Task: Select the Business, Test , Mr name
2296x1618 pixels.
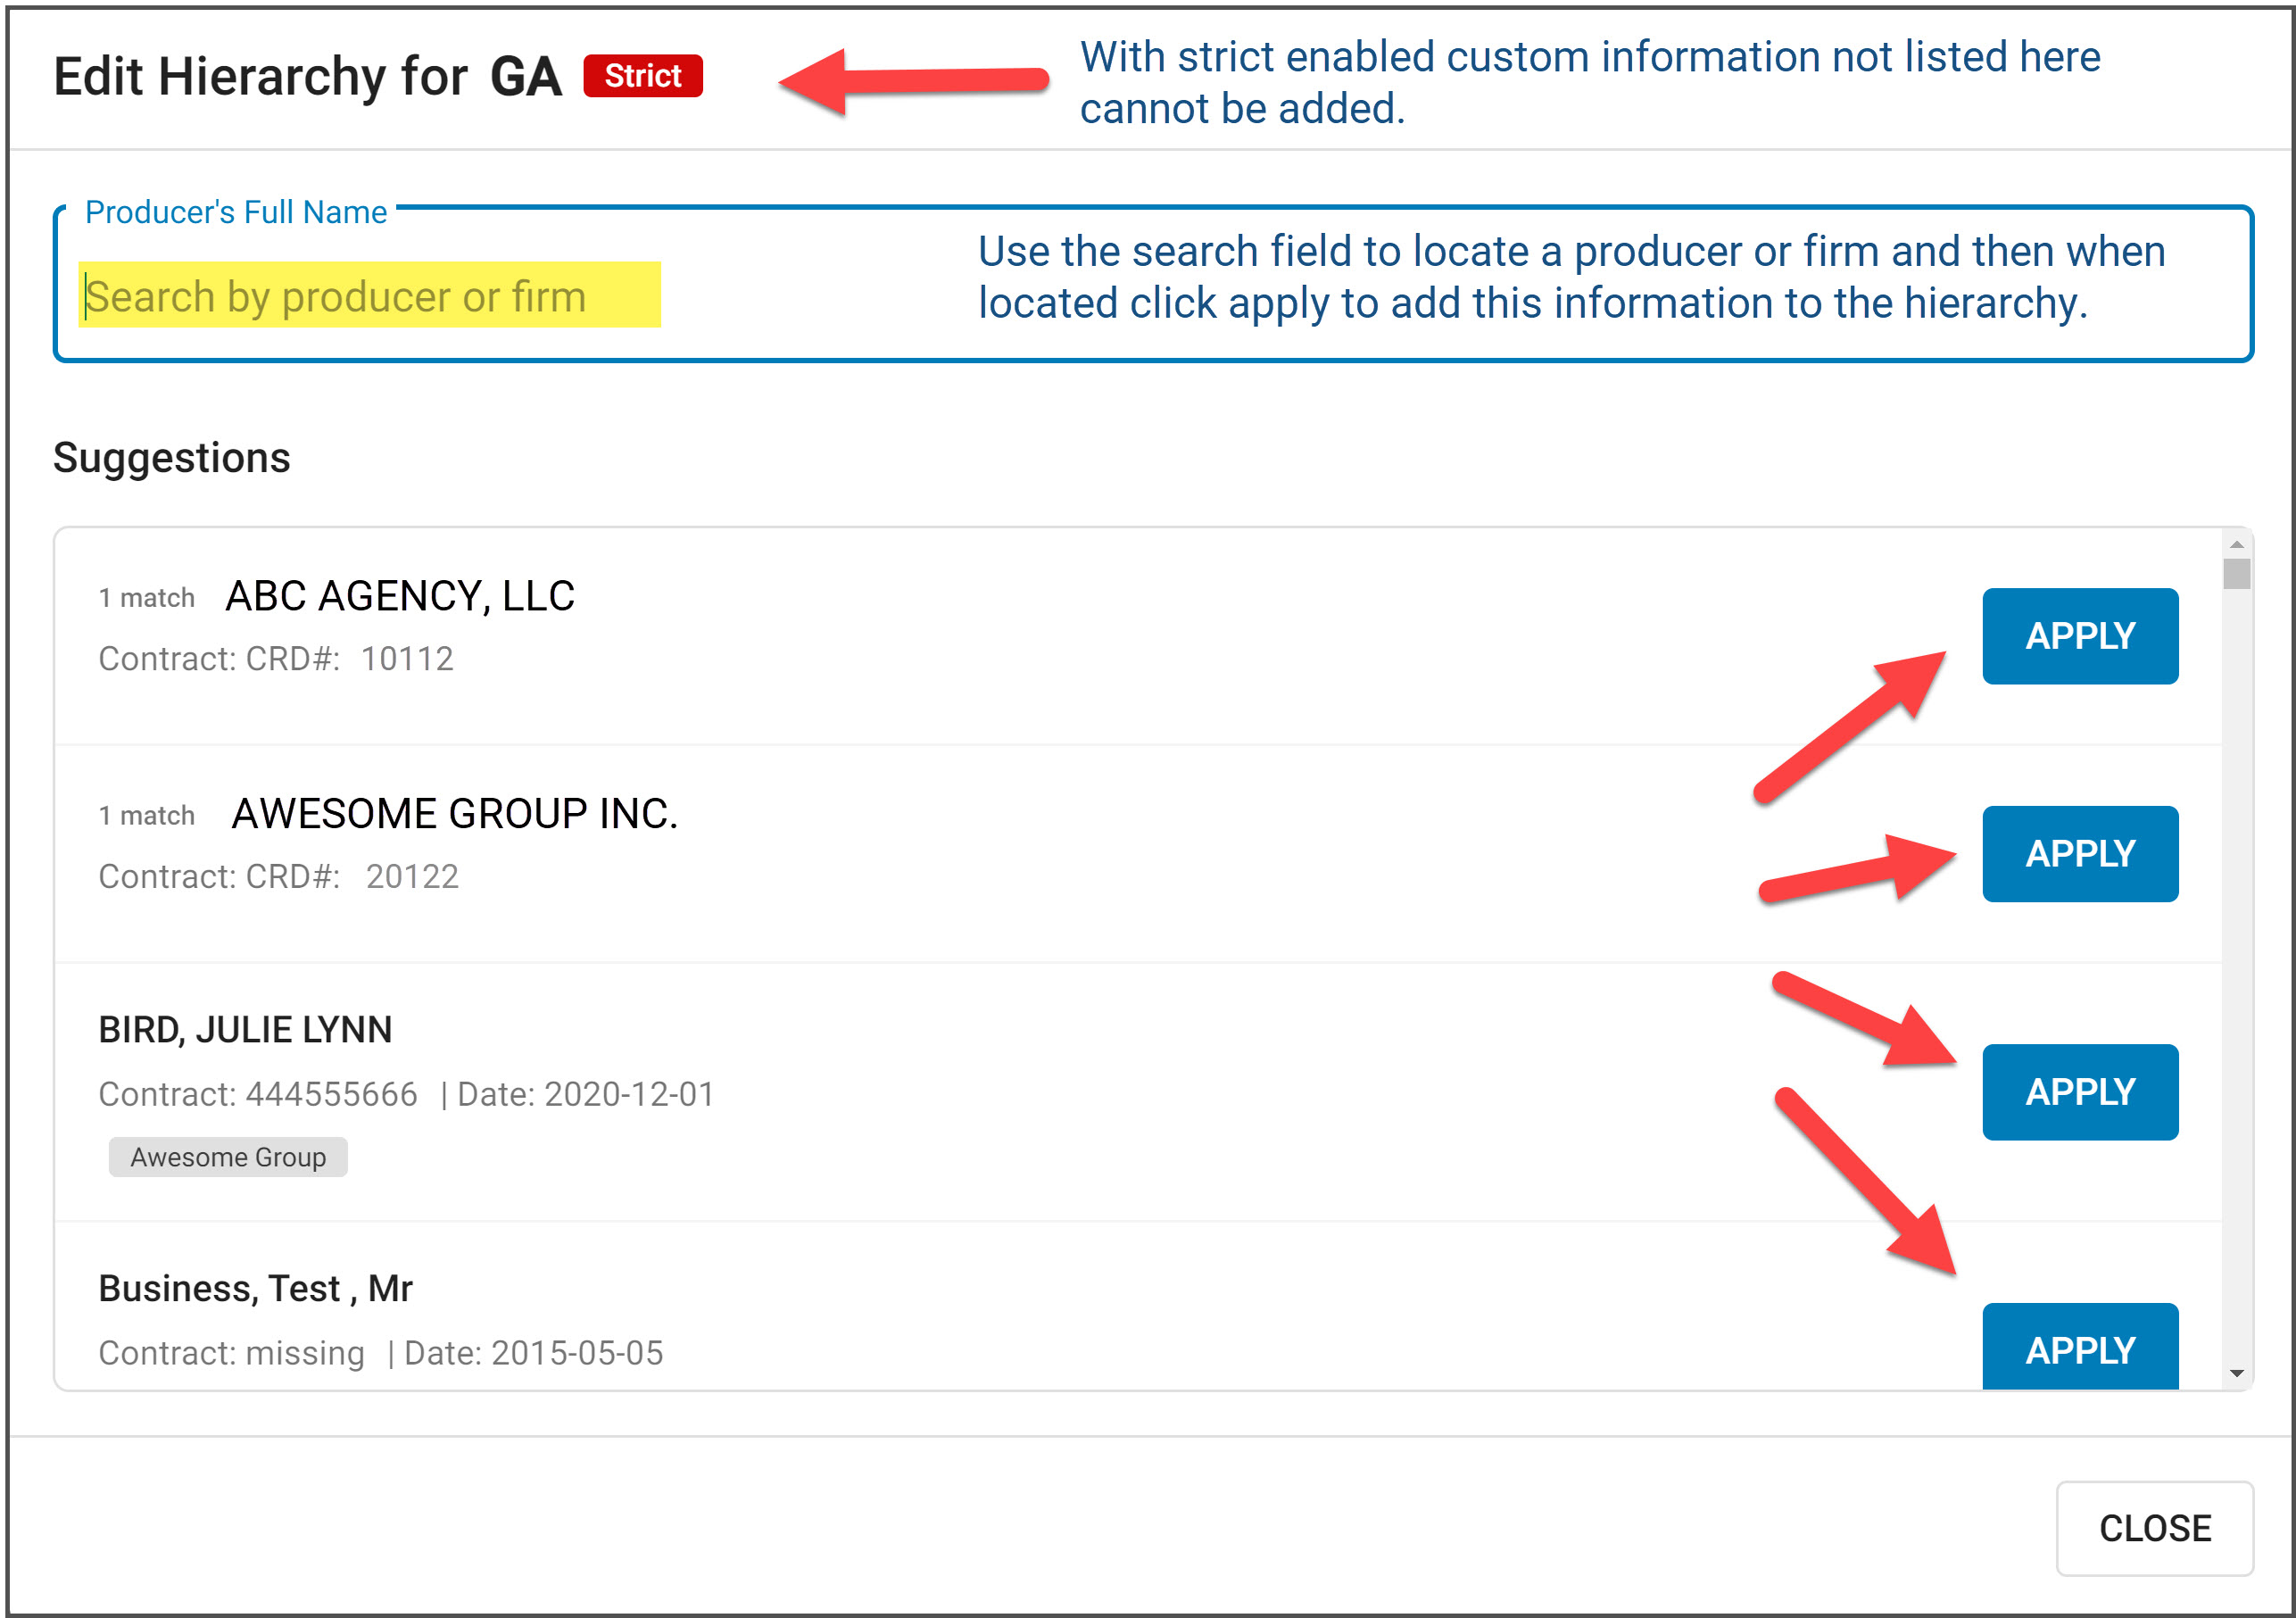Action: pos(255,1289)
